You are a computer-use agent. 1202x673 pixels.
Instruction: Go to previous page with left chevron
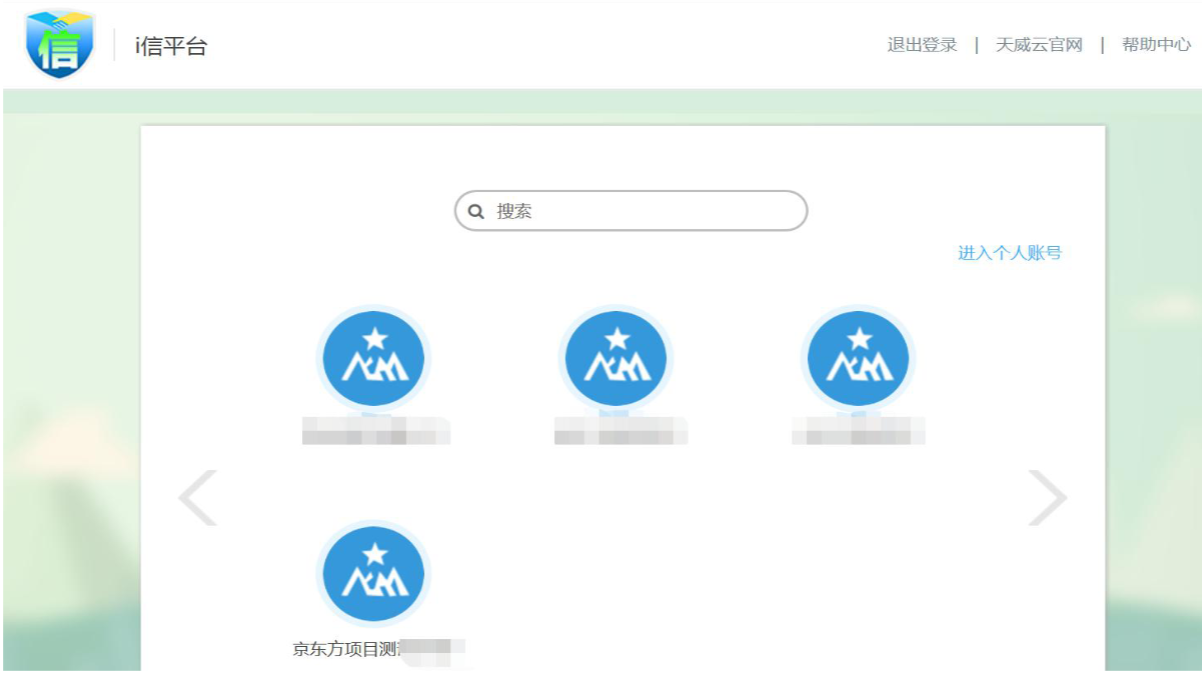pos(198,497)
